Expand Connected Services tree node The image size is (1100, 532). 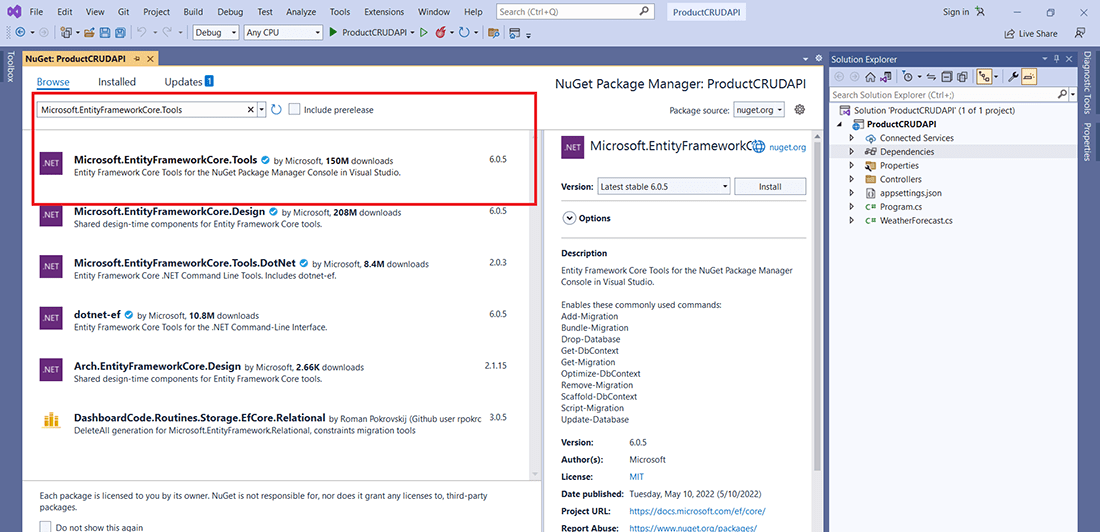[x=852, y=138]
